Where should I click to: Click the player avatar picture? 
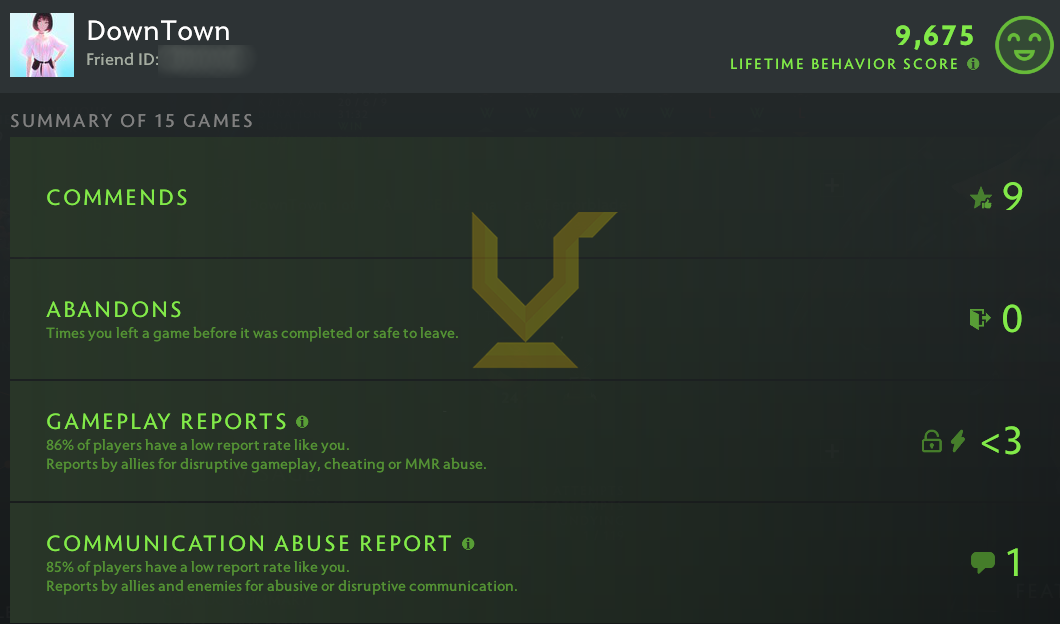42,44
